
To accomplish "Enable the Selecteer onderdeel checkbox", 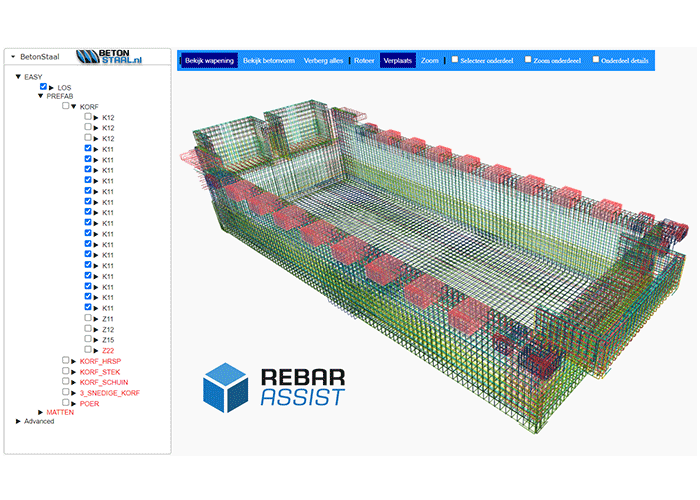I will pyautogui.click(x=454, y=59).
